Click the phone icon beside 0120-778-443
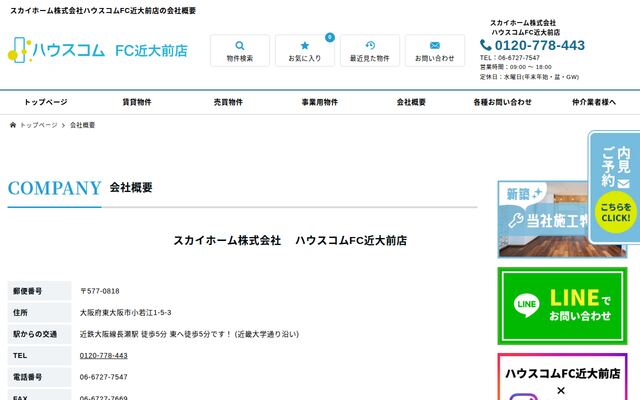Viewport: 640px width, 400px height. pos(486,45)
